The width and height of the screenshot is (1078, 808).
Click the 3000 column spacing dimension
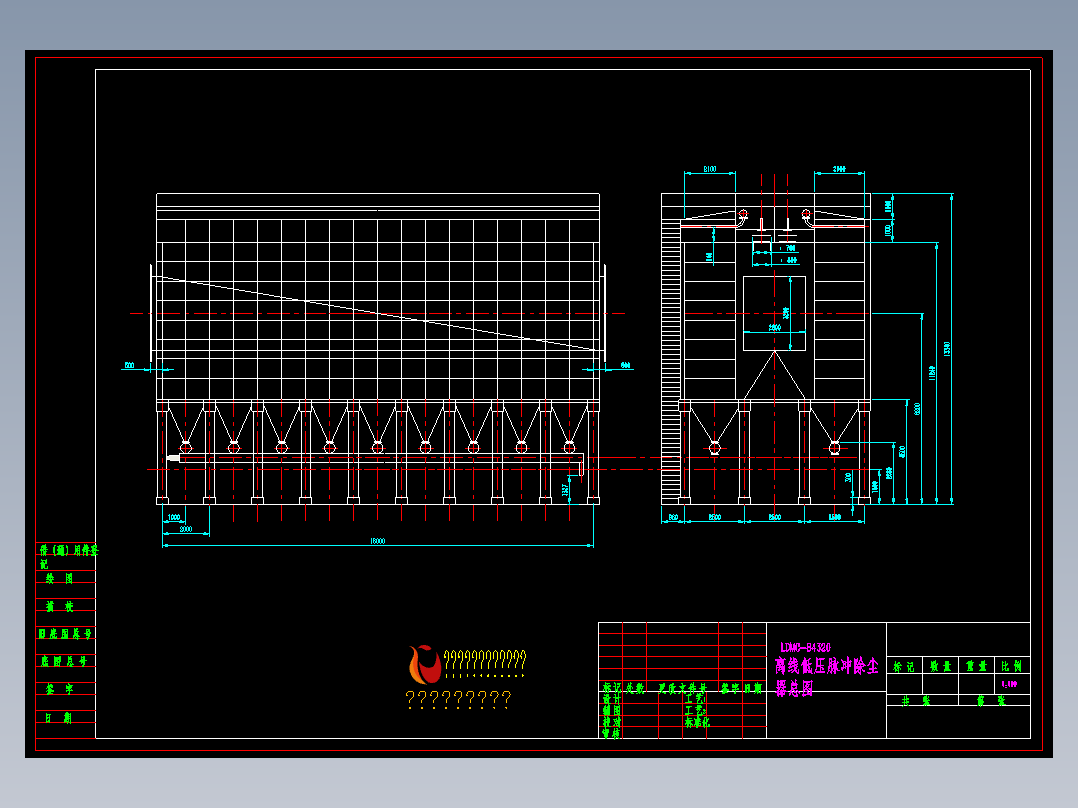186,529
